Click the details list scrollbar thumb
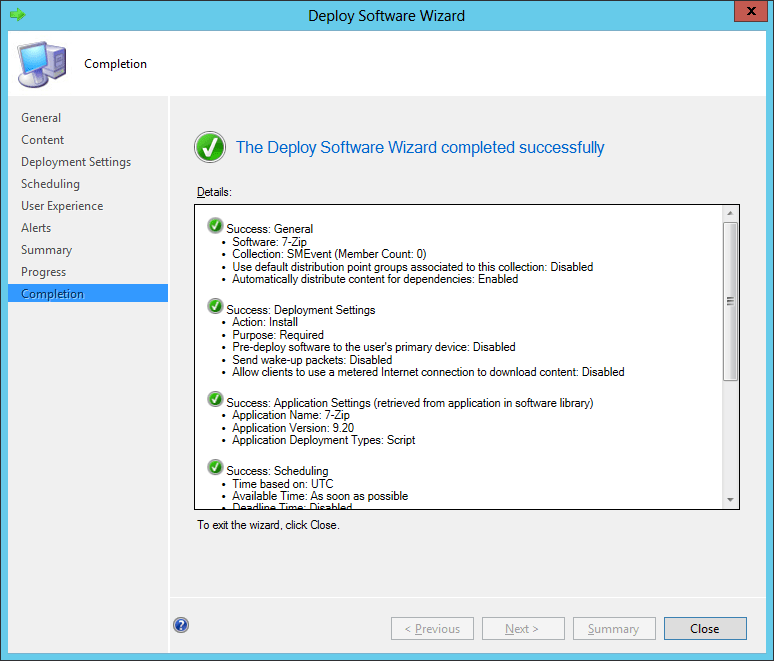Screen dimensions: 774x661 (x=730, y=300)
